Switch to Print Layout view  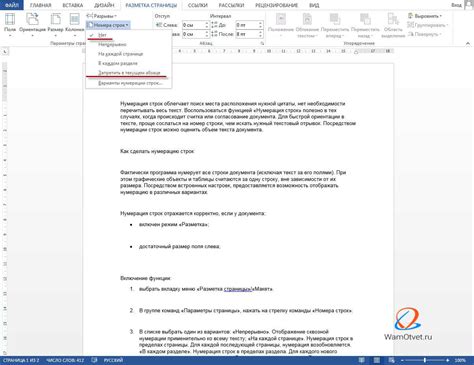coord(377,360)
